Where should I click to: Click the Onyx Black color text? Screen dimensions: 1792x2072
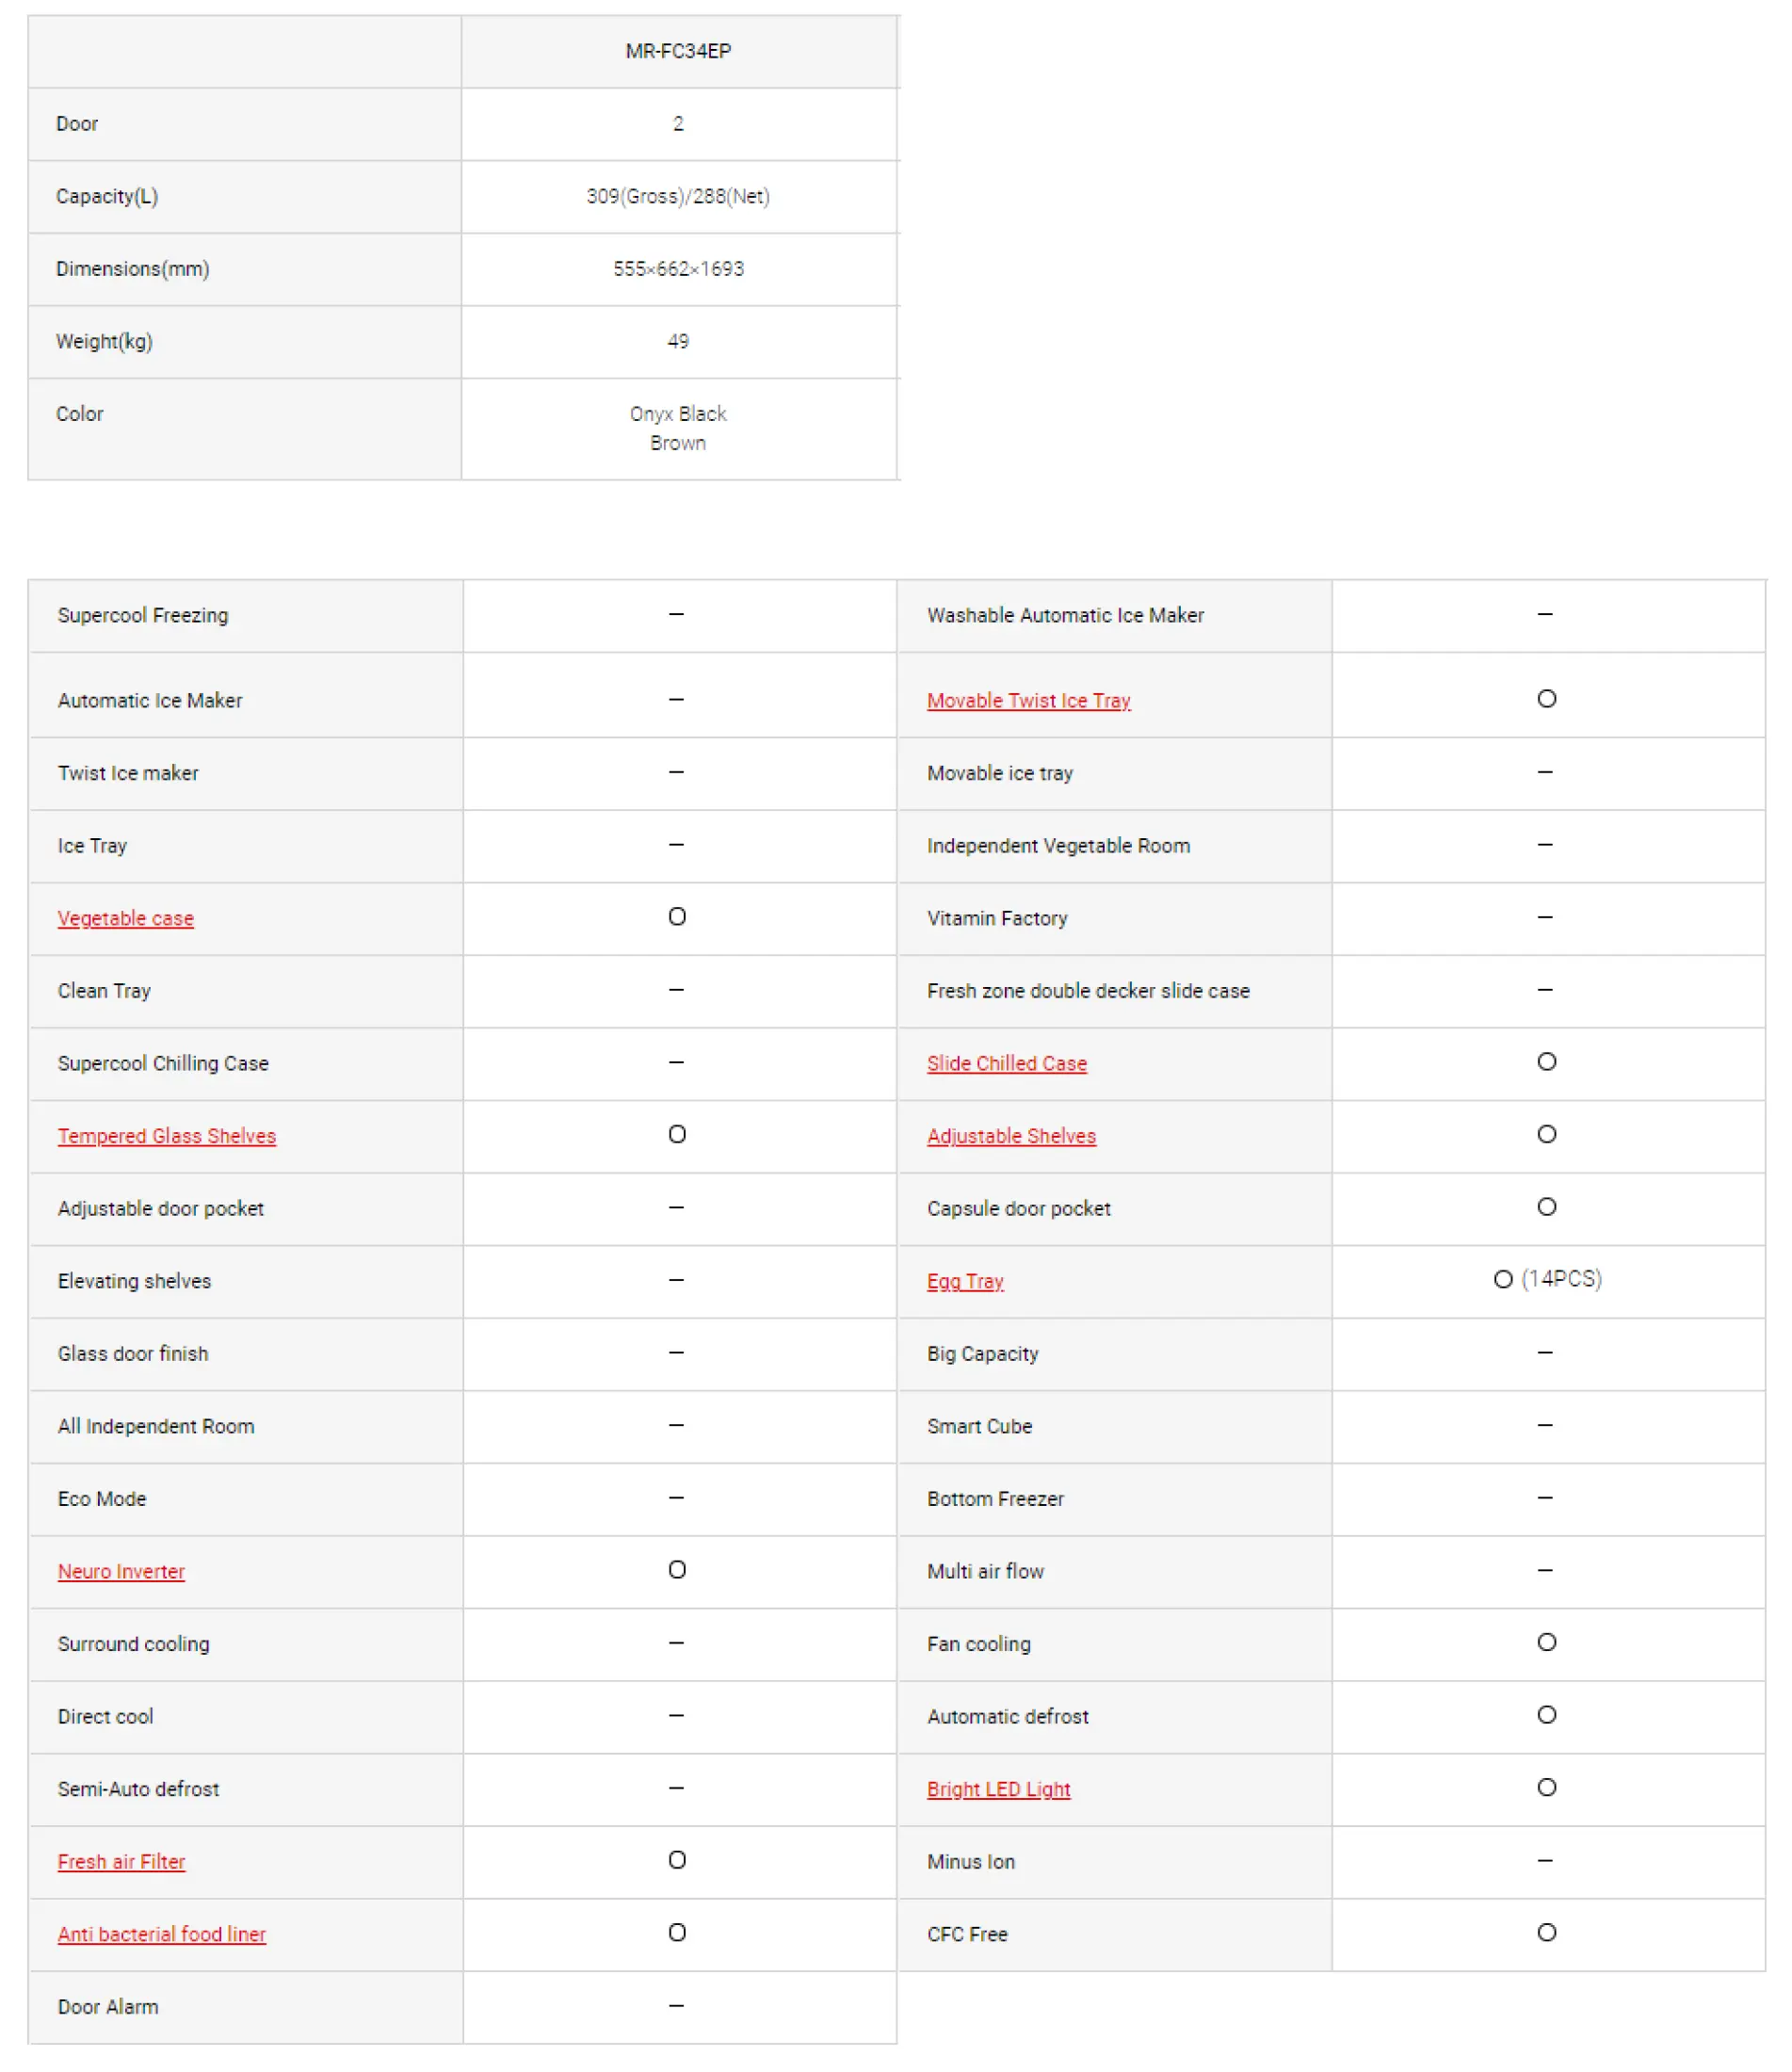click(678, 414)
